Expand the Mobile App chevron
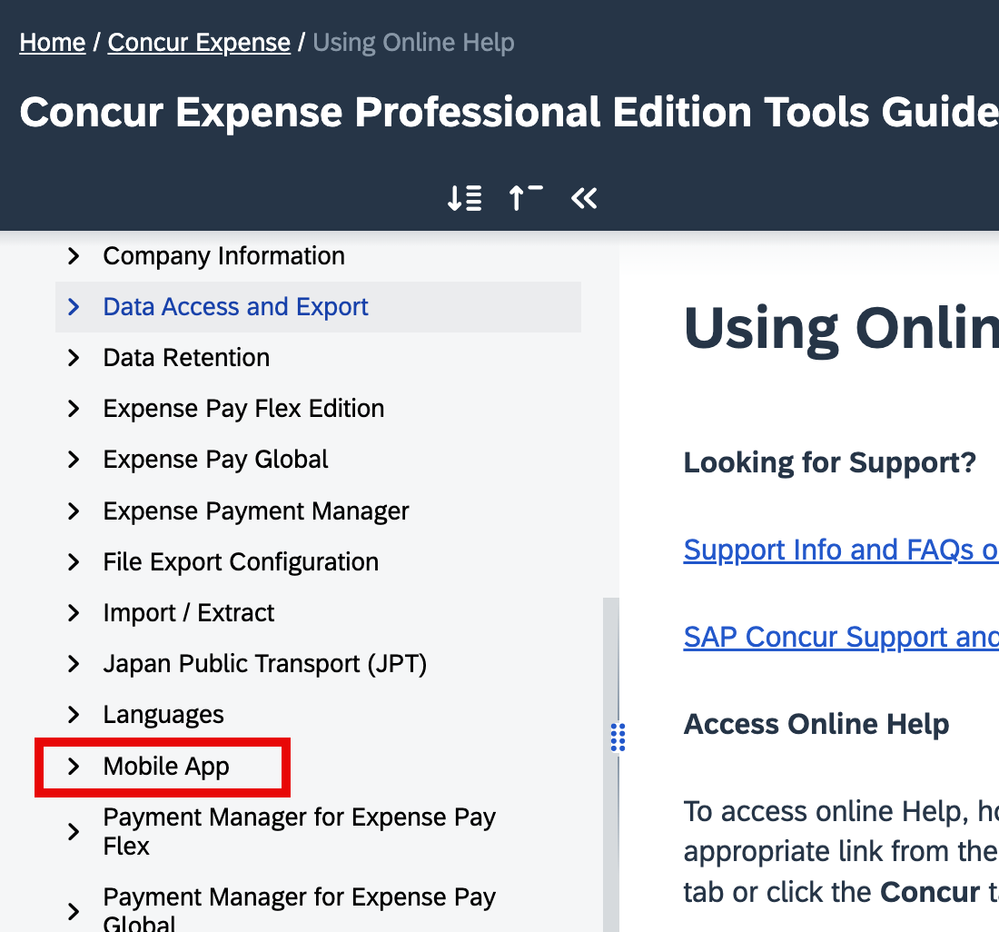The width and height of the screenshot is (999, 932). [x=74, y=766]
